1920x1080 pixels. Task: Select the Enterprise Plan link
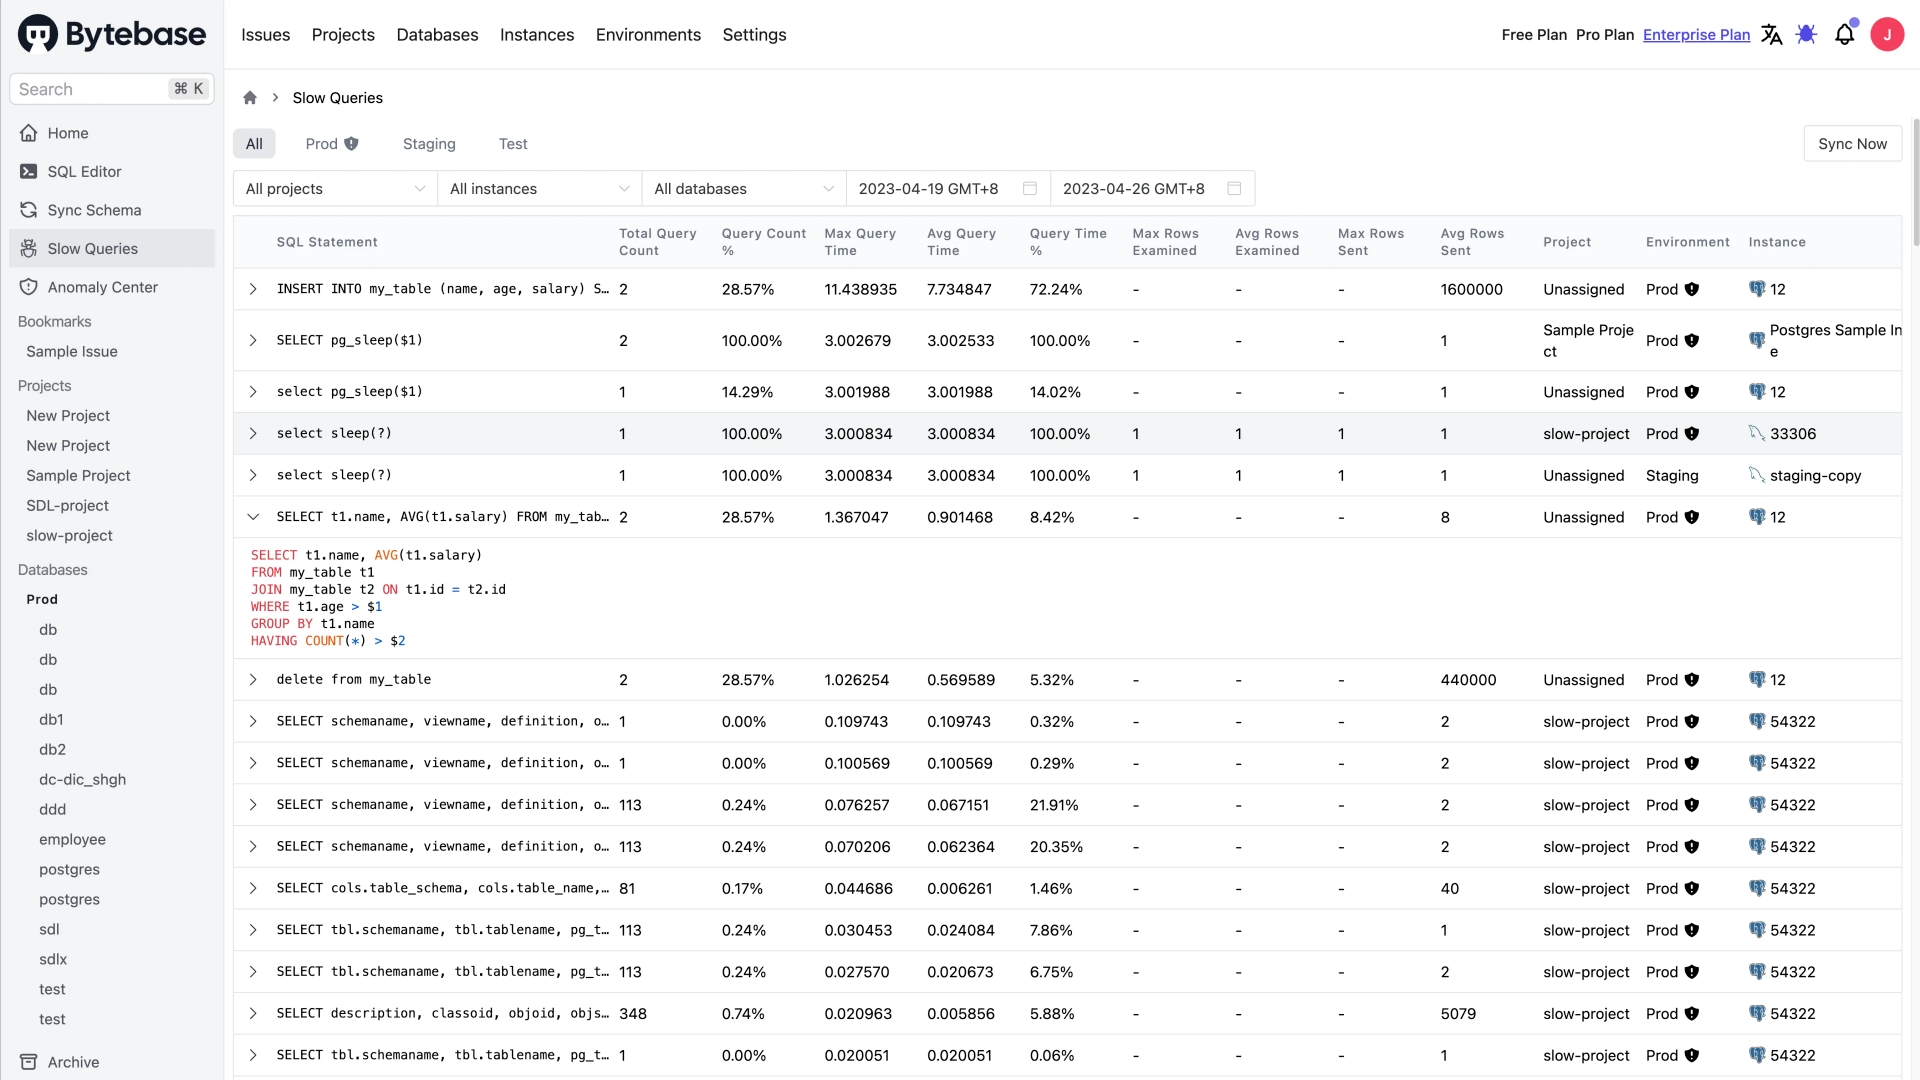pyautogui.click(x=1696, y=35)
